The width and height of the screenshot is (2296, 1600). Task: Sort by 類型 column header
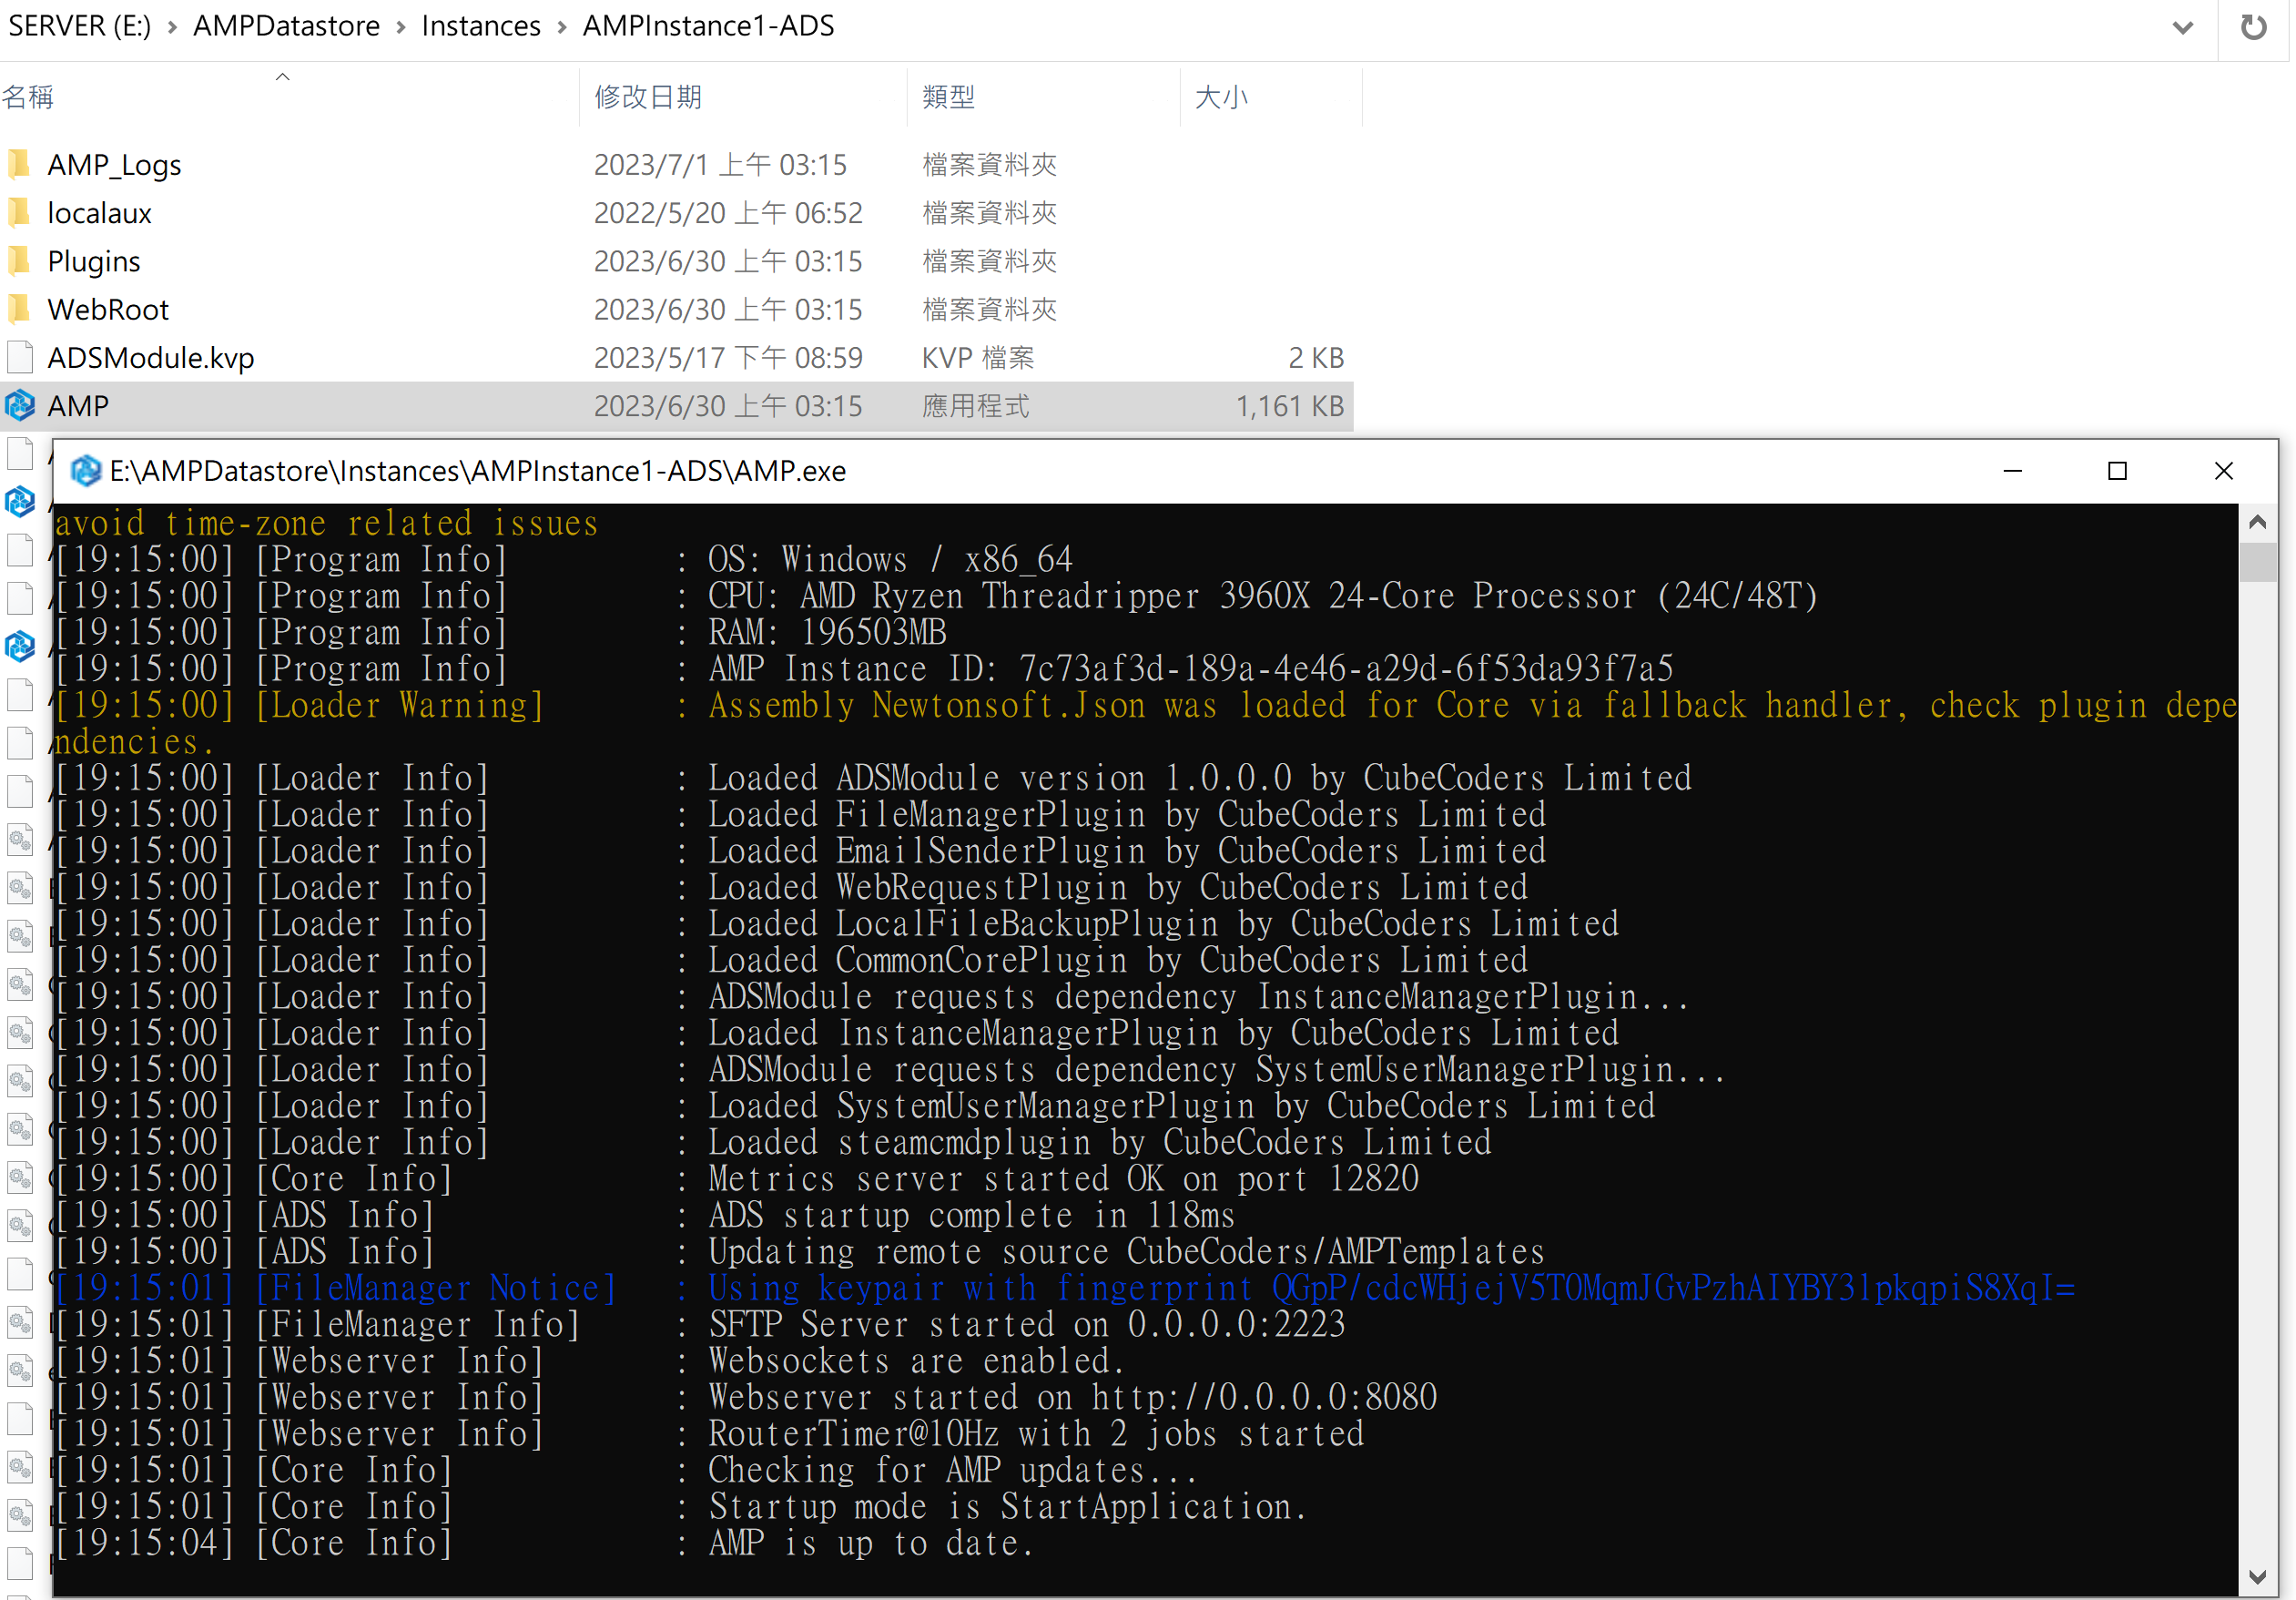click(1044, 97)
